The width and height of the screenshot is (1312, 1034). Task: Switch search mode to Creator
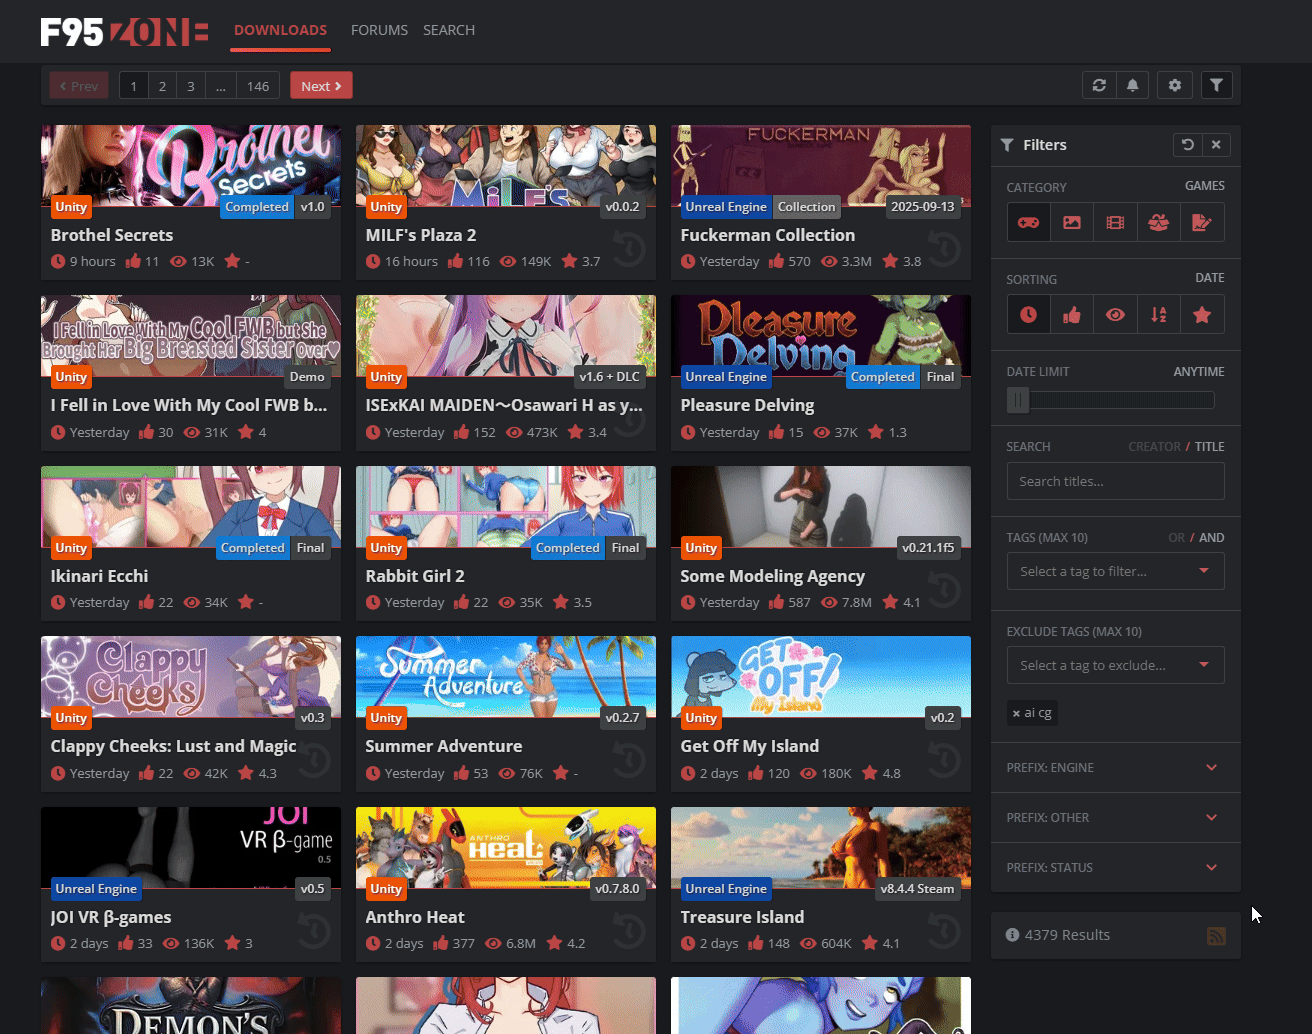pyautogui.click(x=1154, y=447)
